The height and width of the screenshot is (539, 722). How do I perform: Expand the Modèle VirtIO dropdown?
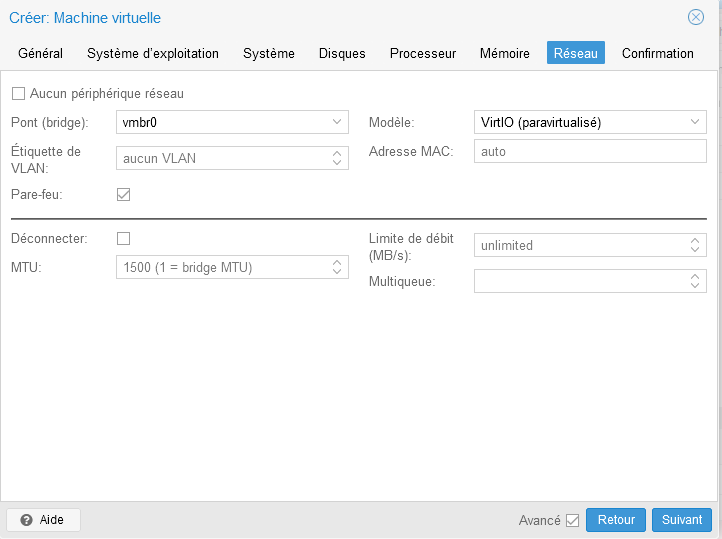(695, 122)
